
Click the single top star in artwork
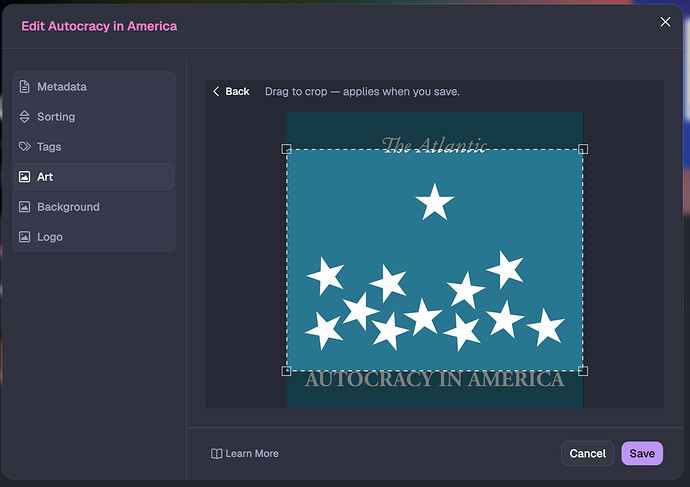click(x=435, y=202)
